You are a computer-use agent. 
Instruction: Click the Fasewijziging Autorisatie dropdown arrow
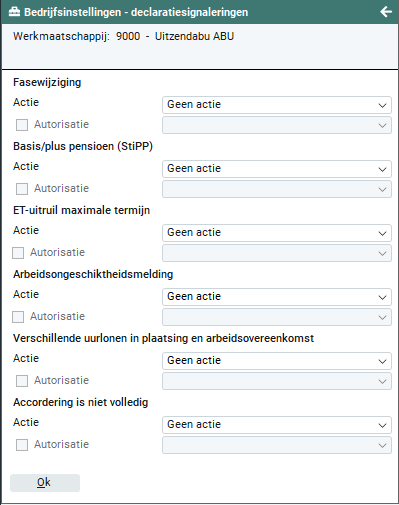tap(382, 126)
